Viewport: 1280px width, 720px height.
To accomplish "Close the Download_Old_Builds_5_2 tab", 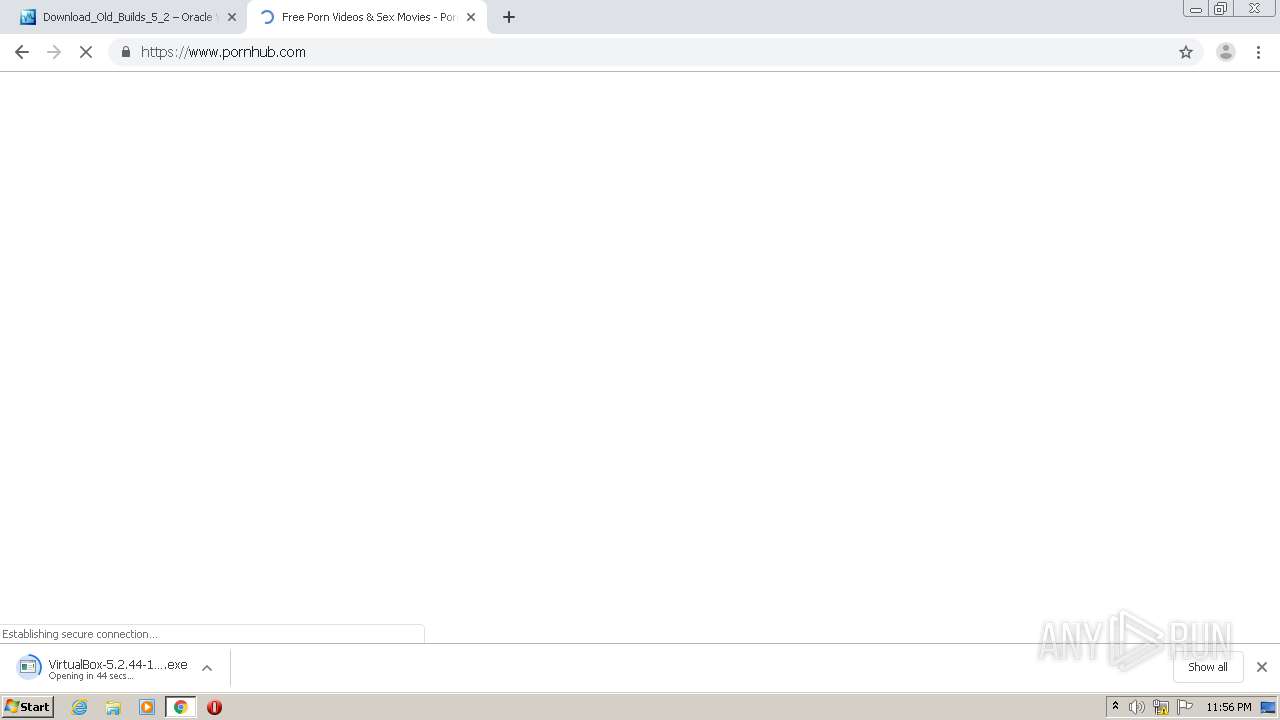I will pos(232,17).
